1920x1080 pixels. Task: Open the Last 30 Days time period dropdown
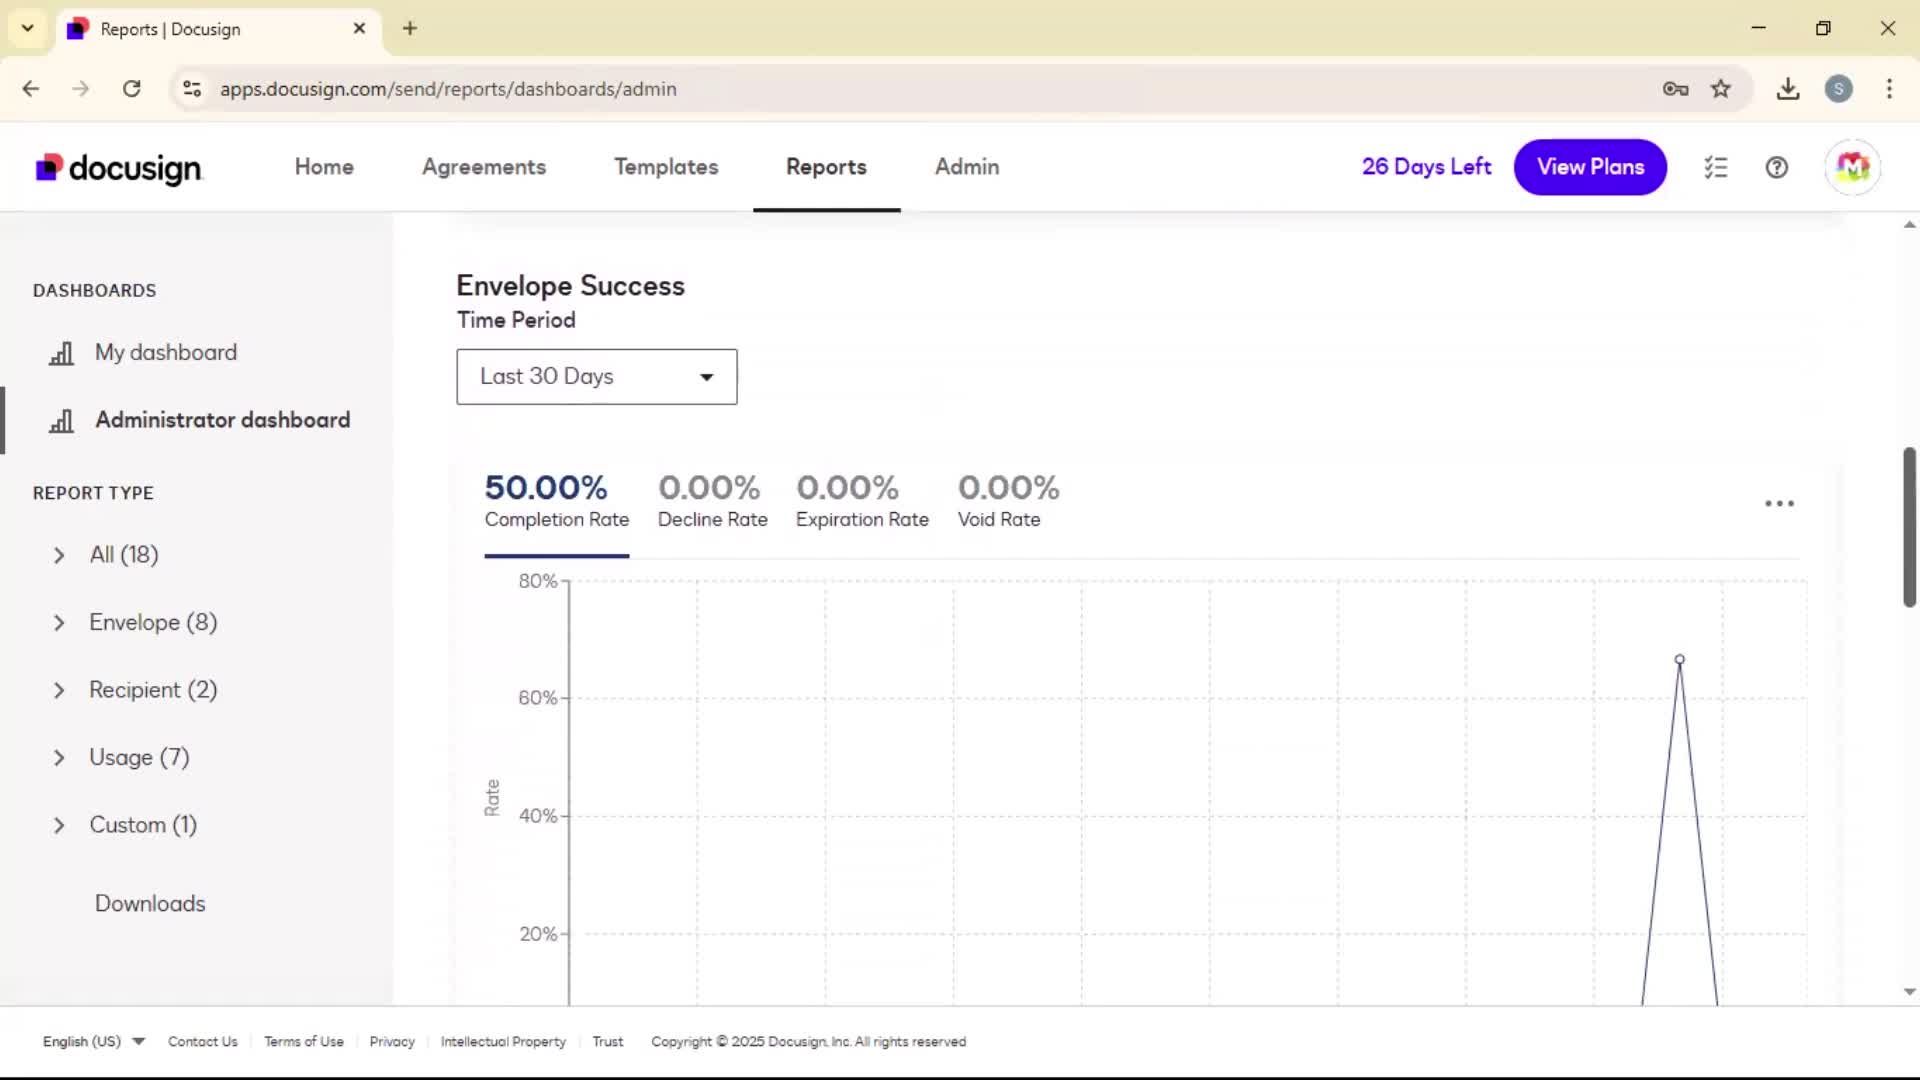point(597,377)
